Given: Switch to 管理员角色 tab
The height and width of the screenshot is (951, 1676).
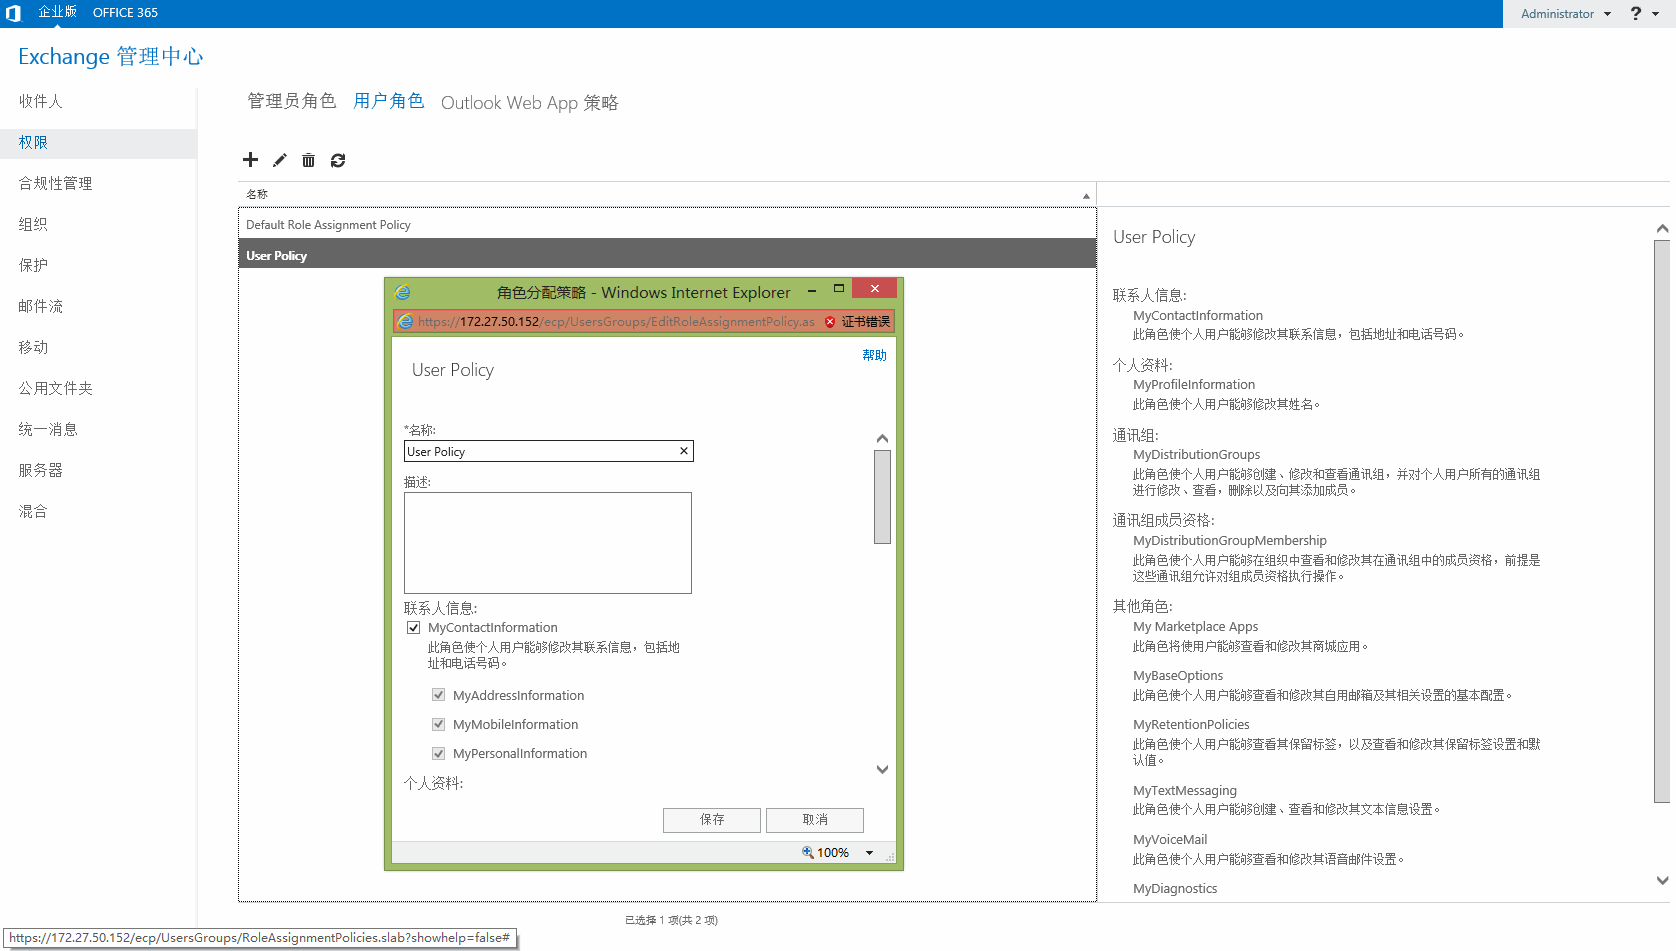Looking at the screenshot, I should (292, 101).
